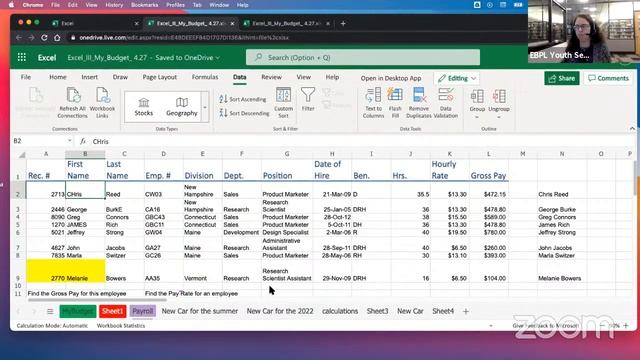
Task: Open New Car for the summer sheet
Action: pos(200,311)
